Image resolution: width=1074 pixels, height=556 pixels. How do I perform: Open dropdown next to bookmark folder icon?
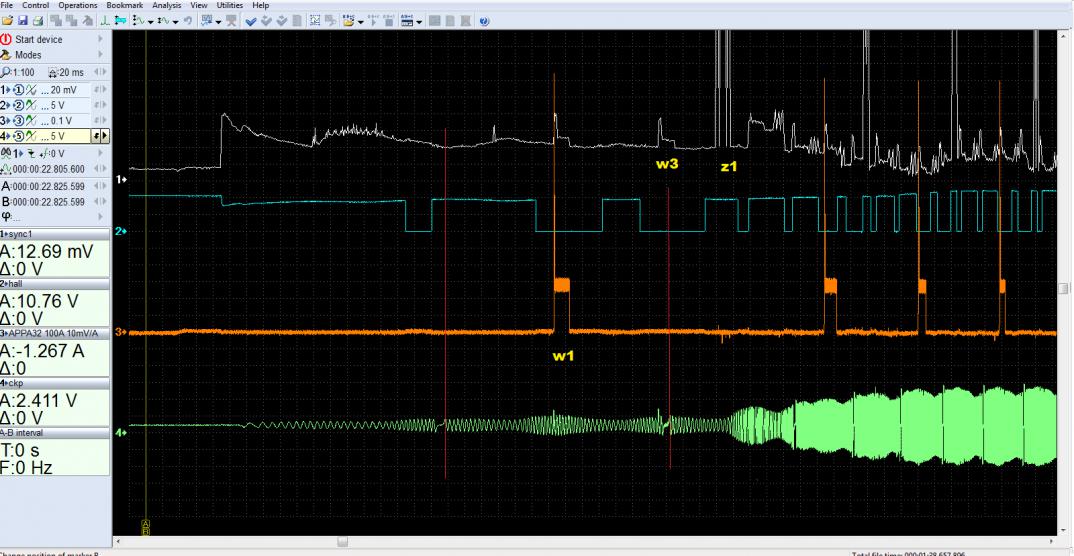361,22
